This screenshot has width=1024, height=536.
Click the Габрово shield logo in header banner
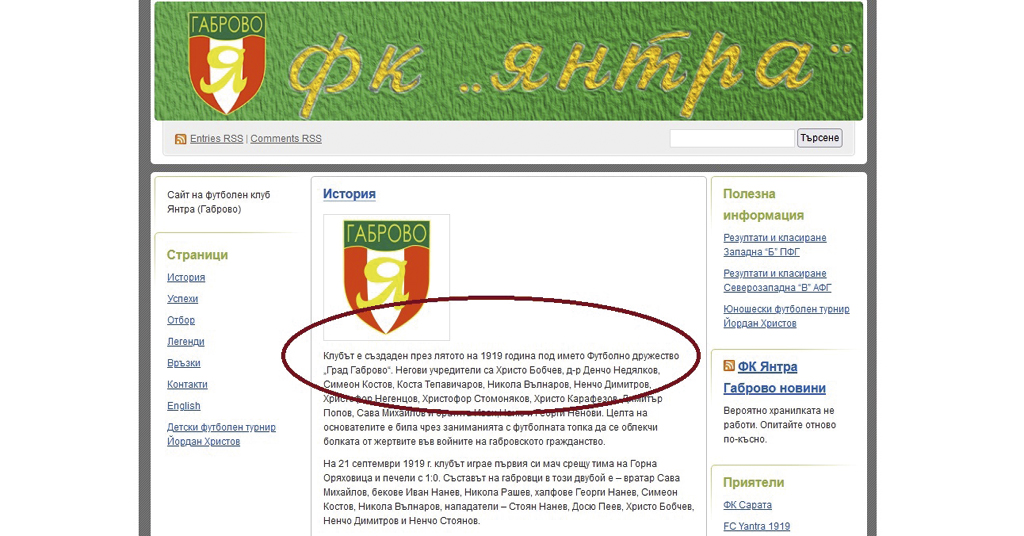(x=228, y=63)
